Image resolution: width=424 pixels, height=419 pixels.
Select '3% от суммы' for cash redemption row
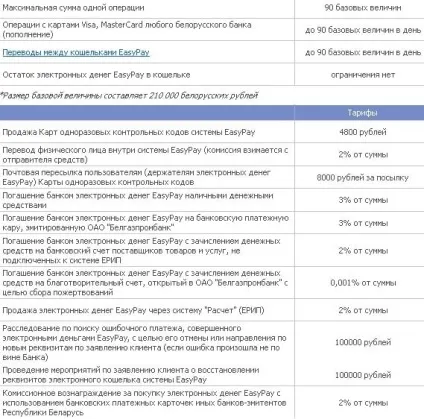pyautogui.click(x=363, y=200)
